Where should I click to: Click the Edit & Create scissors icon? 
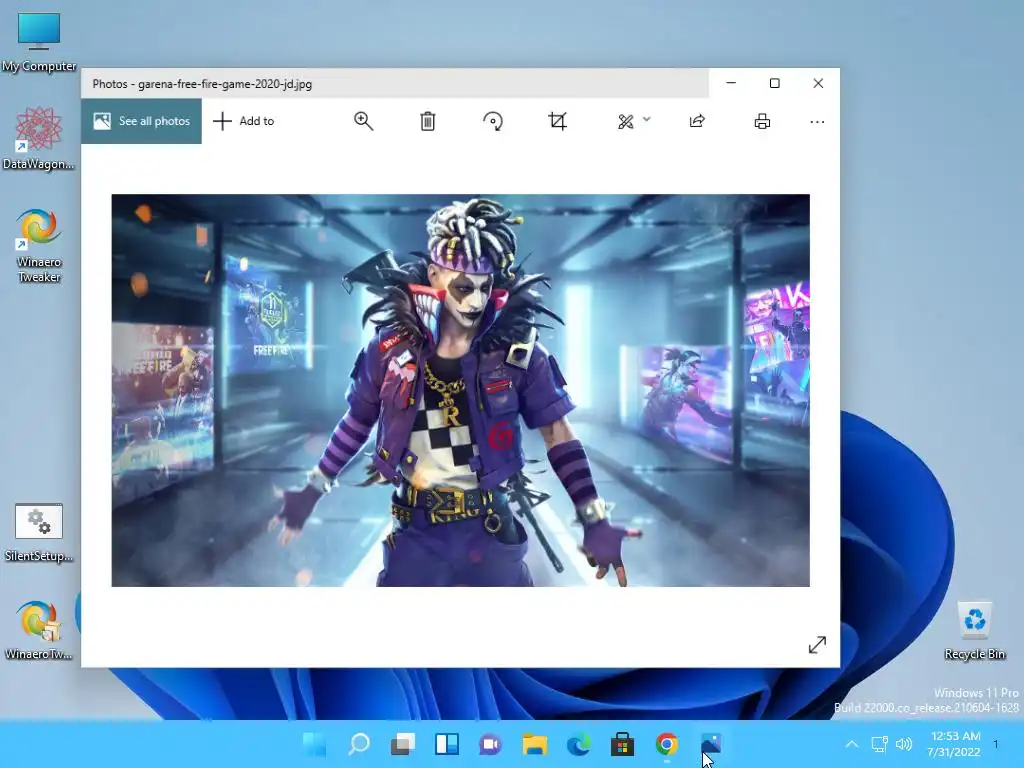coord(626,121)
